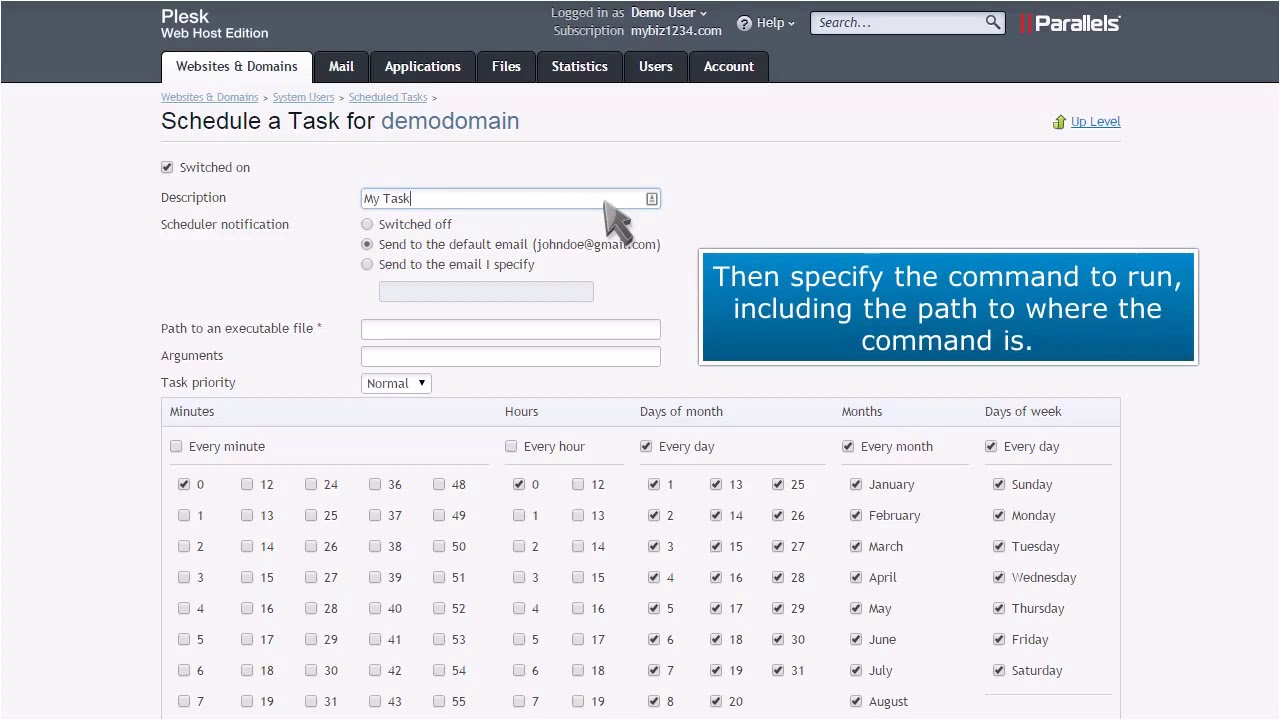Check the minute 55 checkbox
Viewport: 1280px width, 720px height.
439,701
